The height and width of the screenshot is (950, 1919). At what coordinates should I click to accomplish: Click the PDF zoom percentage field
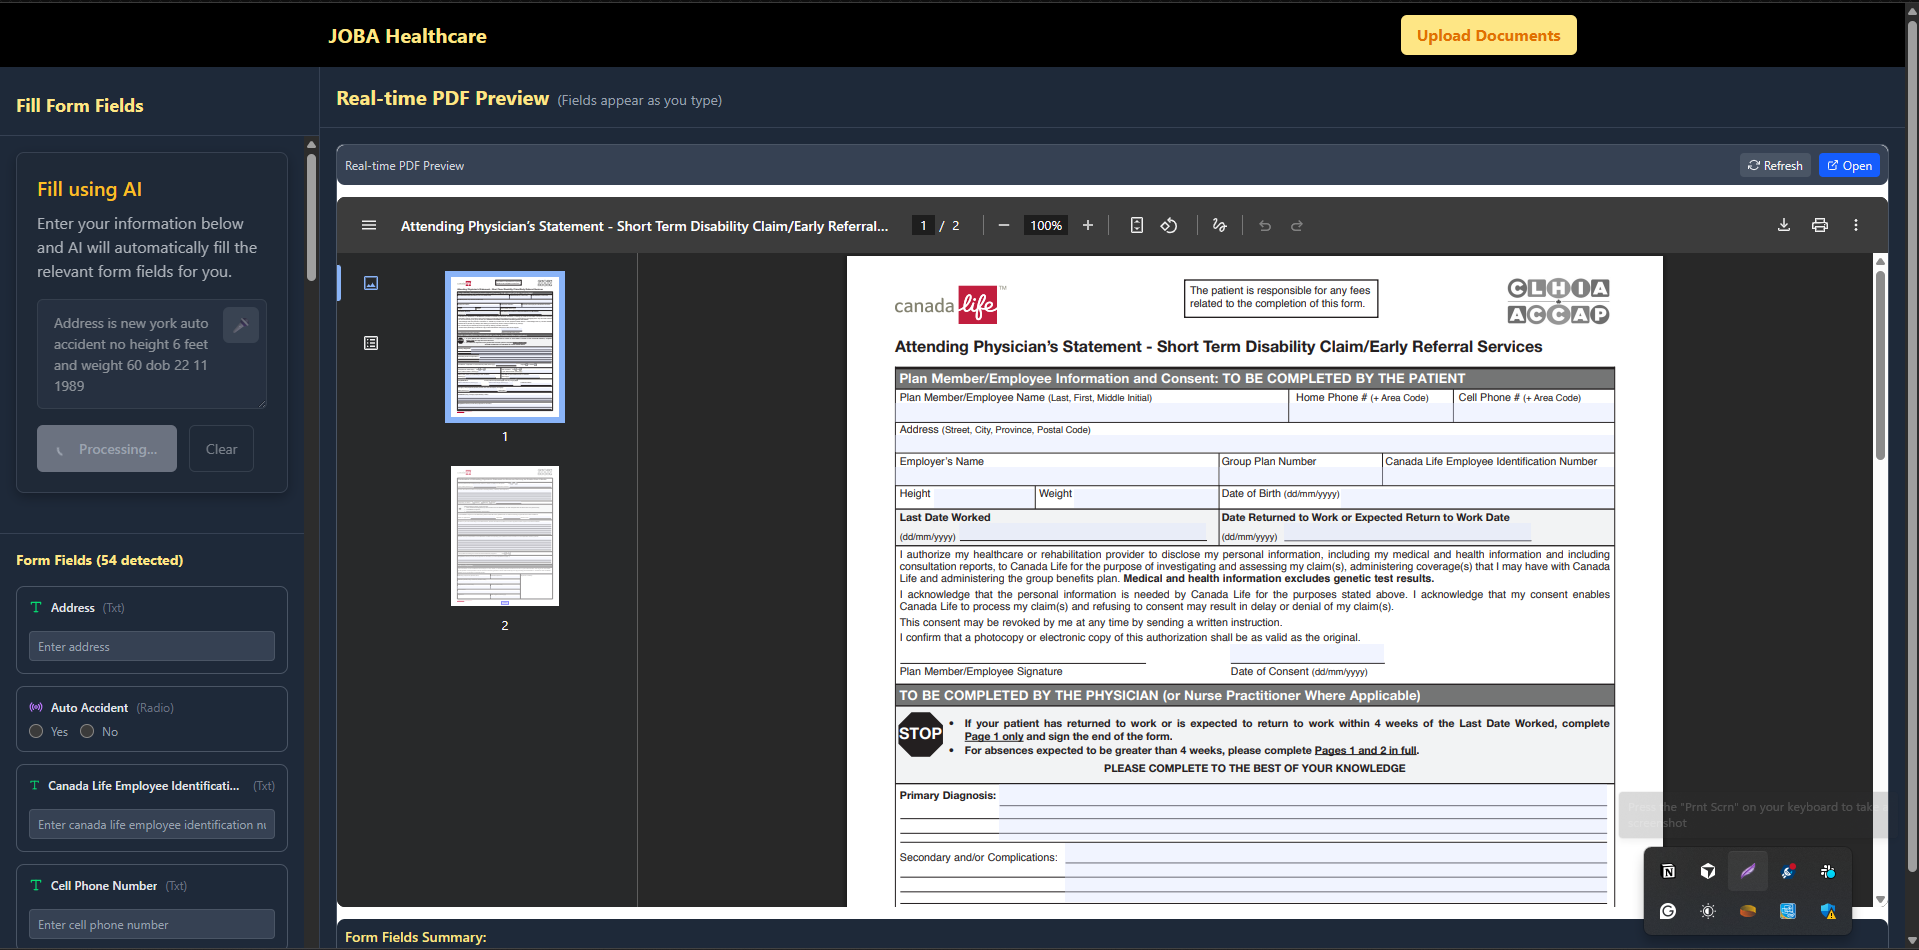tap(1046, 226)
